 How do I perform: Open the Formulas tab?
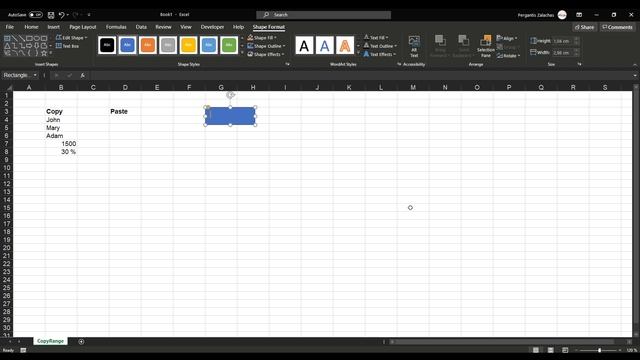coord(116,27)
